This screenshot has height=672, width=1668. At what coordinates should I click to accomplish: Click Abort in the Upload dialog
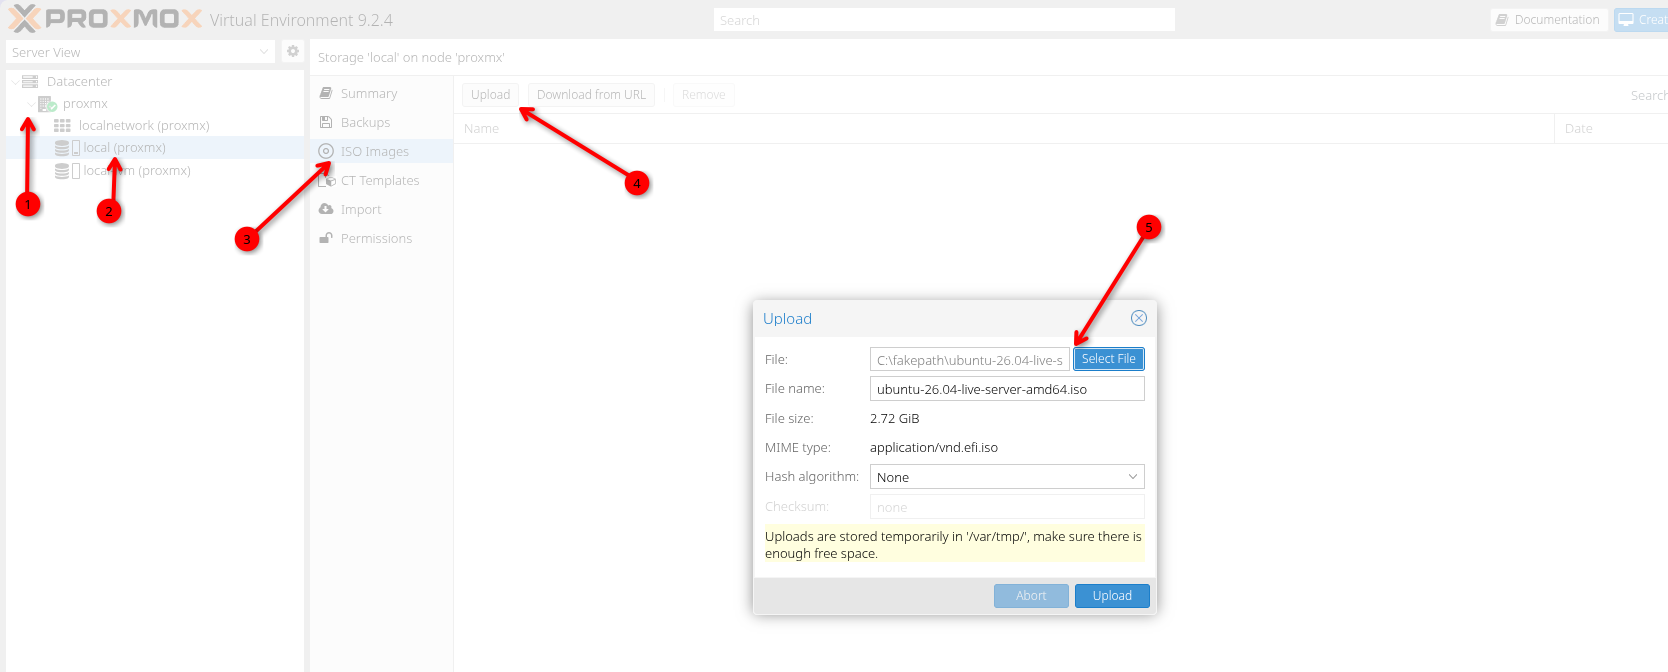(1031, 596)
